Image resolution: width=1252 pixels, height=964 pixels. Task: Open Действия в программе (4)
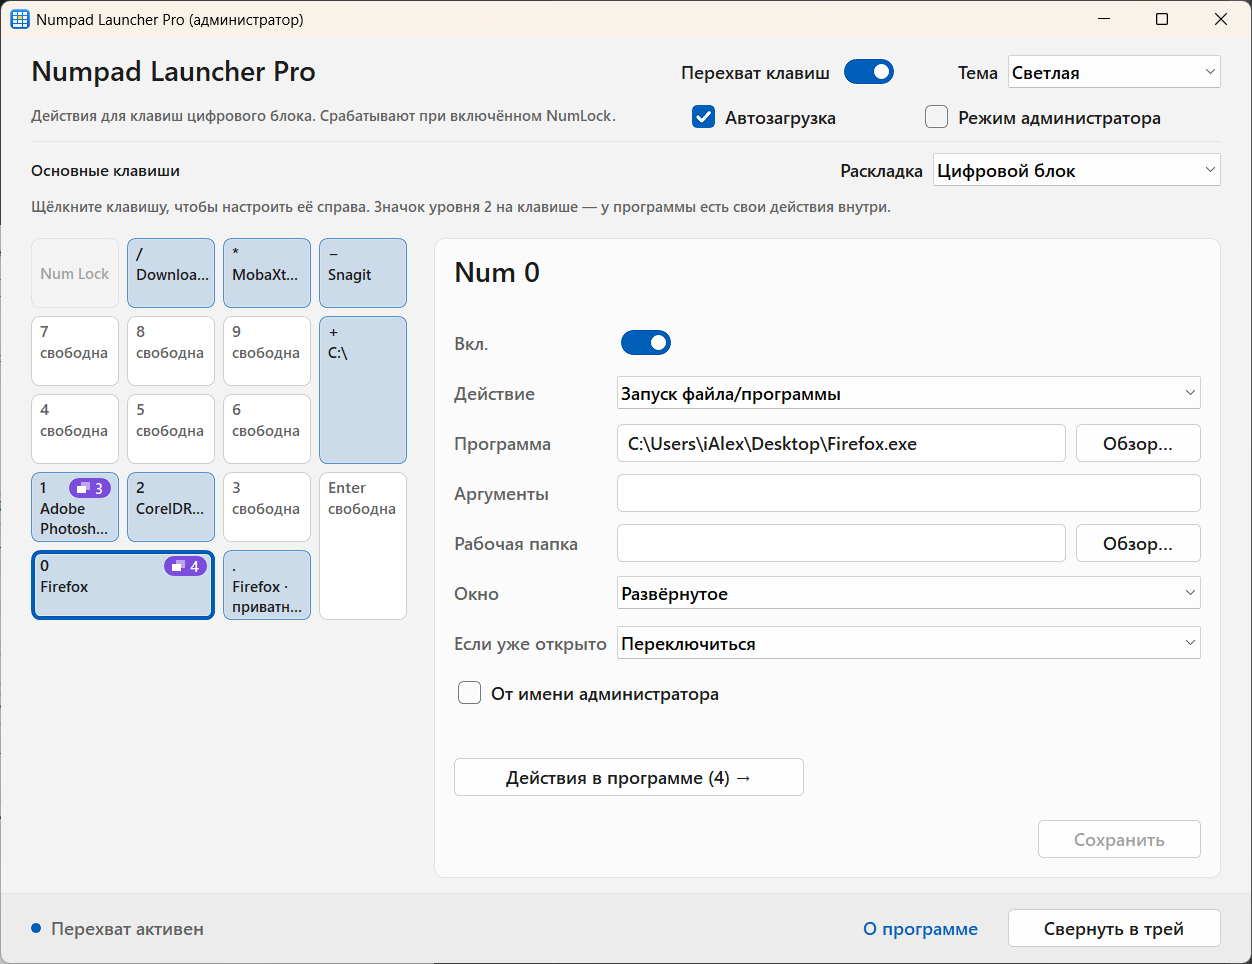tap(629, 777)
